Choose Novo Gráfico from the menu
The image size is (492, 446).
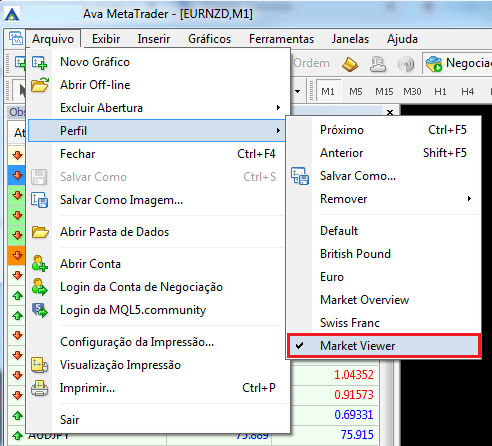(x=157, y=62)
